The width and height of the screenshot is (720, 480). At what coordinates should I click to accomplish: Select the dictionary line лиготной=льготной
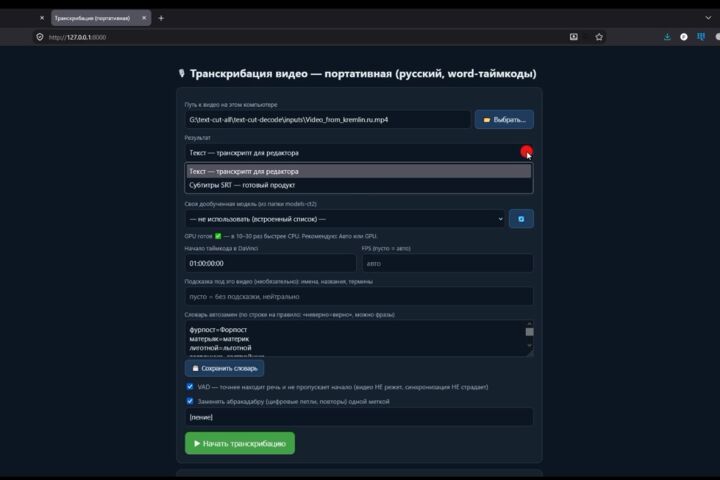click(220, 348)
